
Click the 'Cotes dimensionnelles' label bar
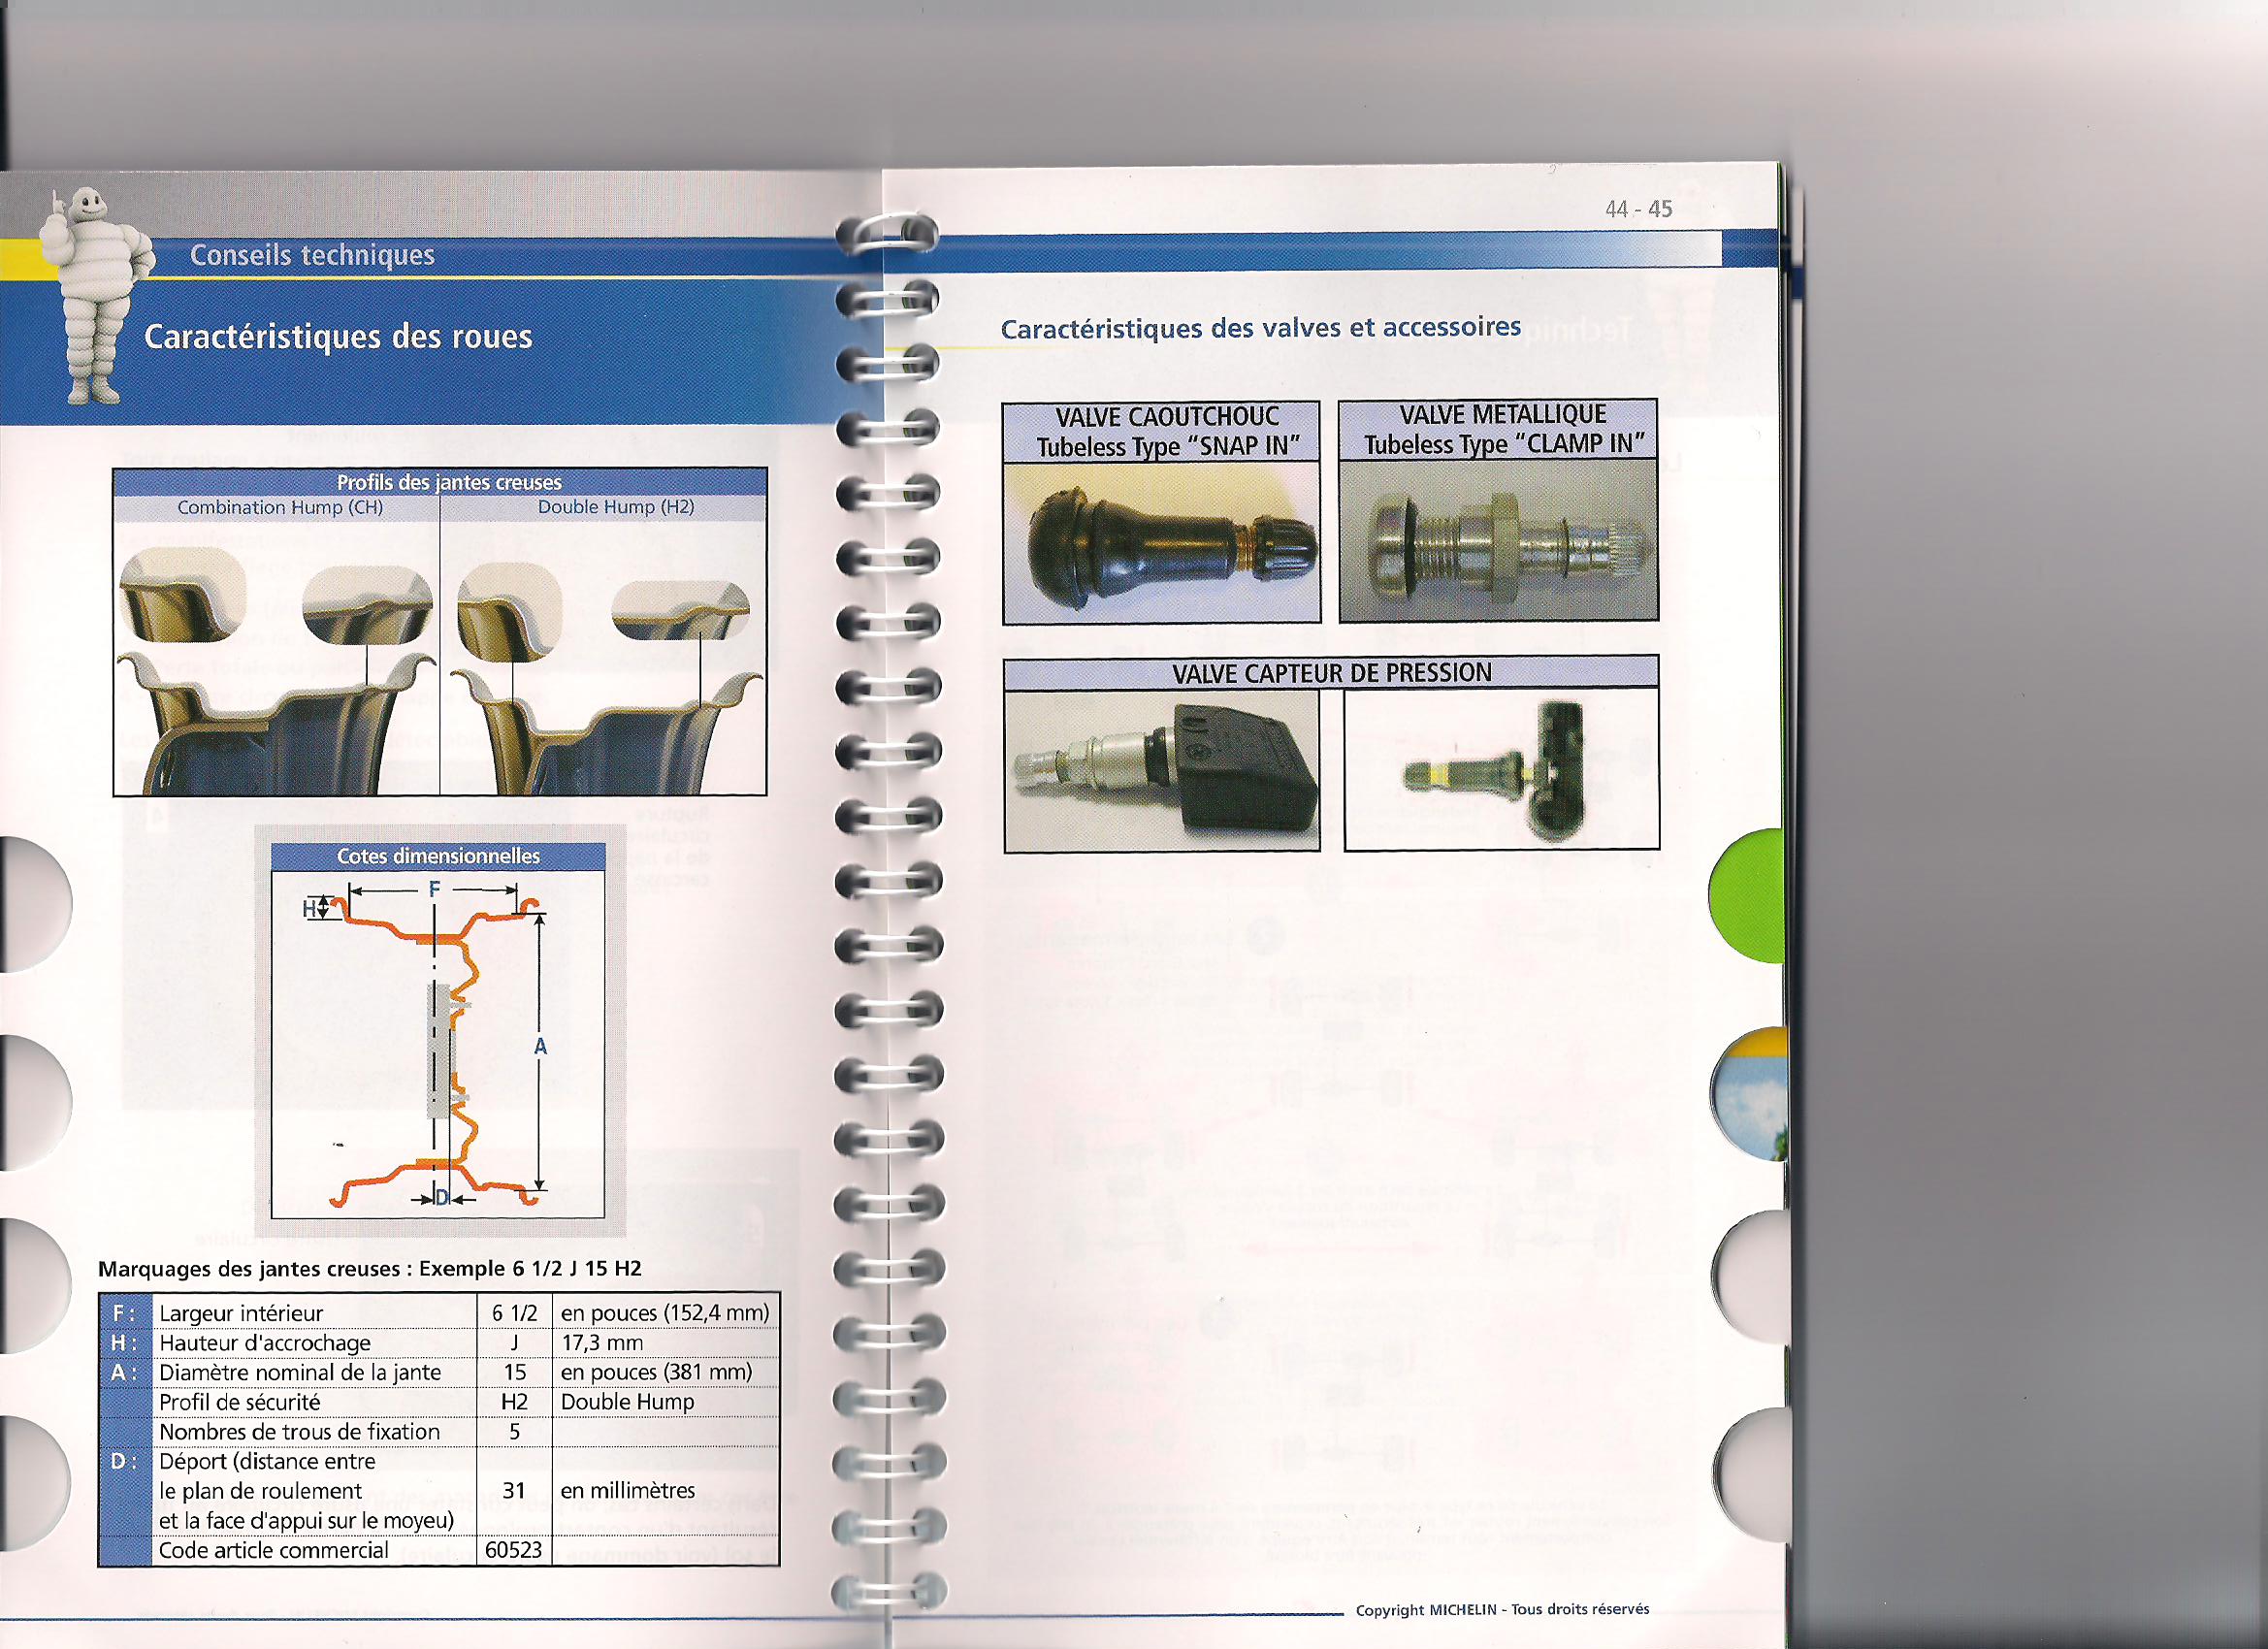click(x=438, y=856)
